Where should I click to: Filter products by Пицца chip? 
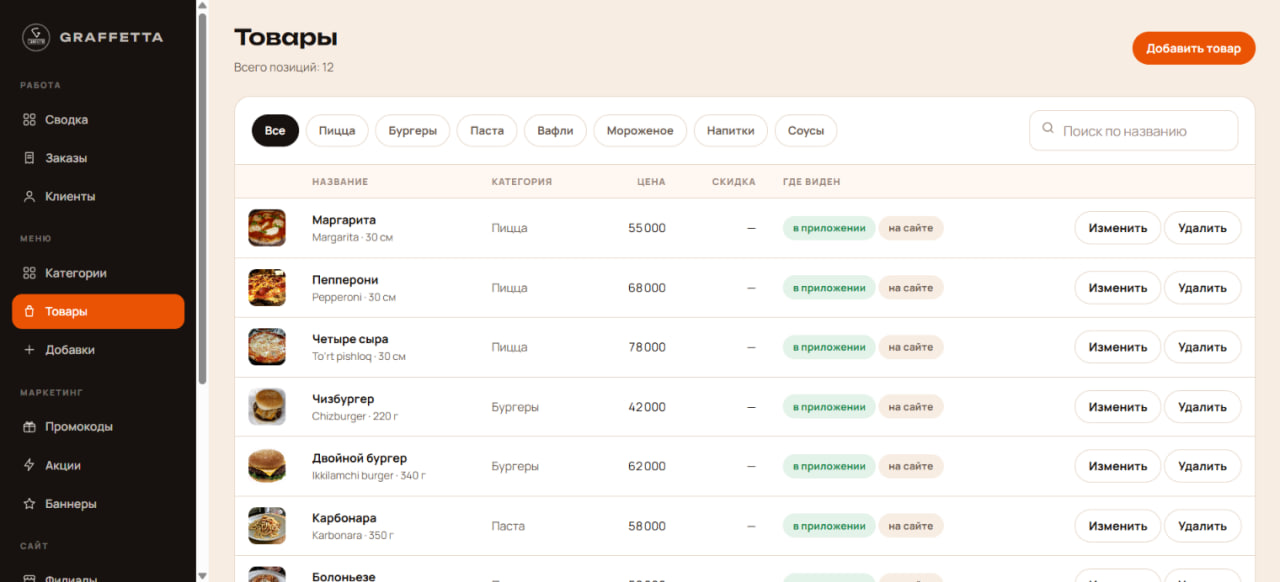337,131
